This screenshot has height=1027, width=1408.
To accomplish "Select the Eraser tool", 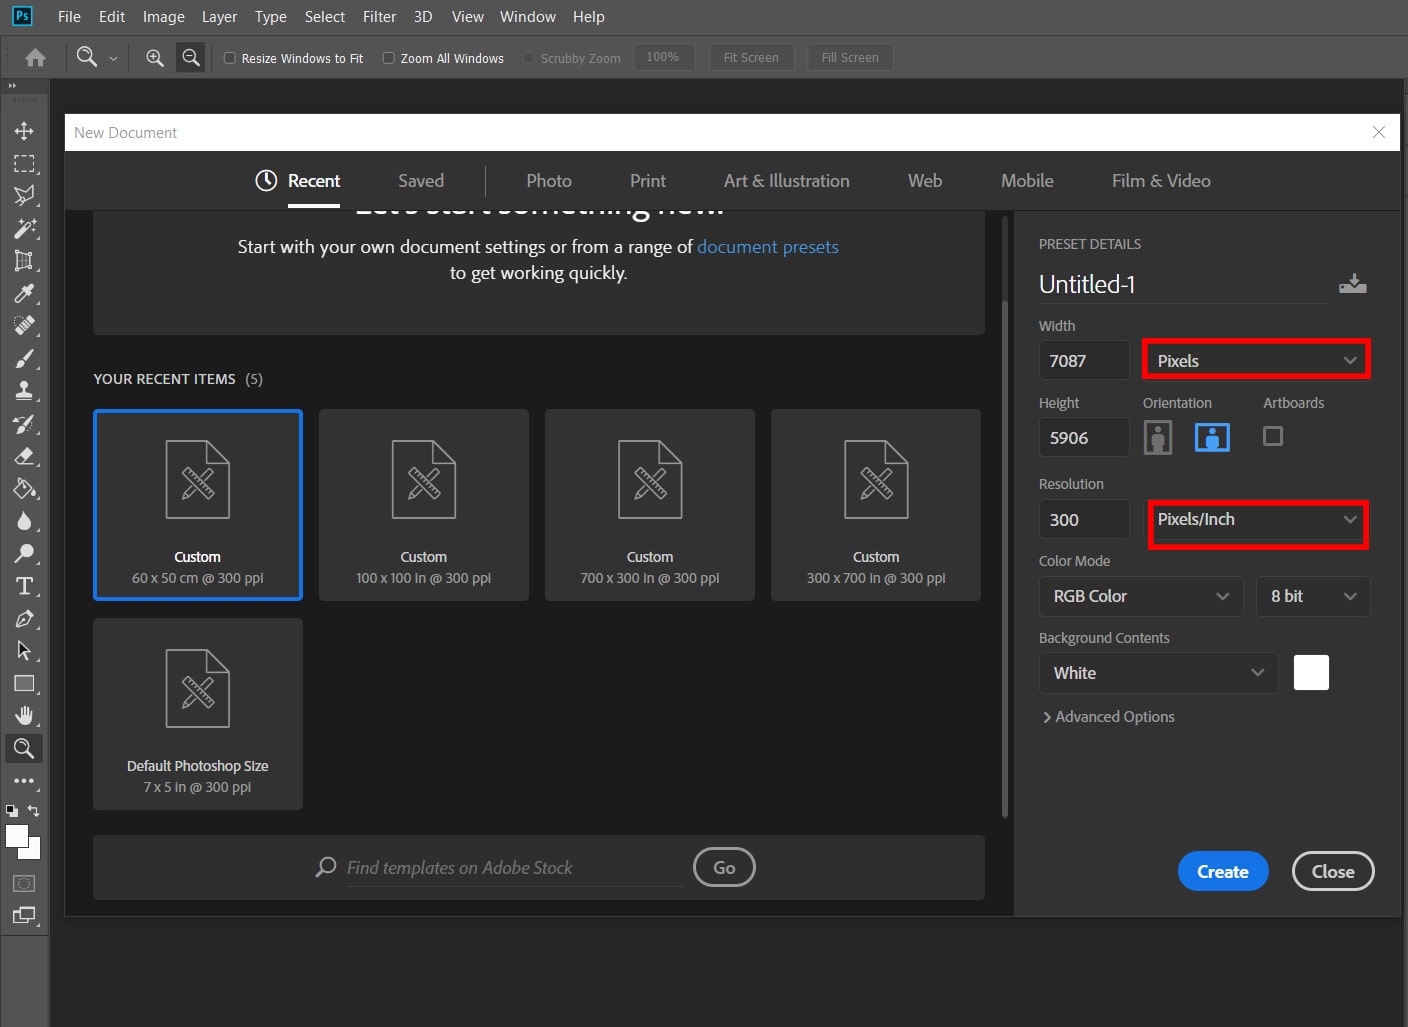I will [24, 456].
